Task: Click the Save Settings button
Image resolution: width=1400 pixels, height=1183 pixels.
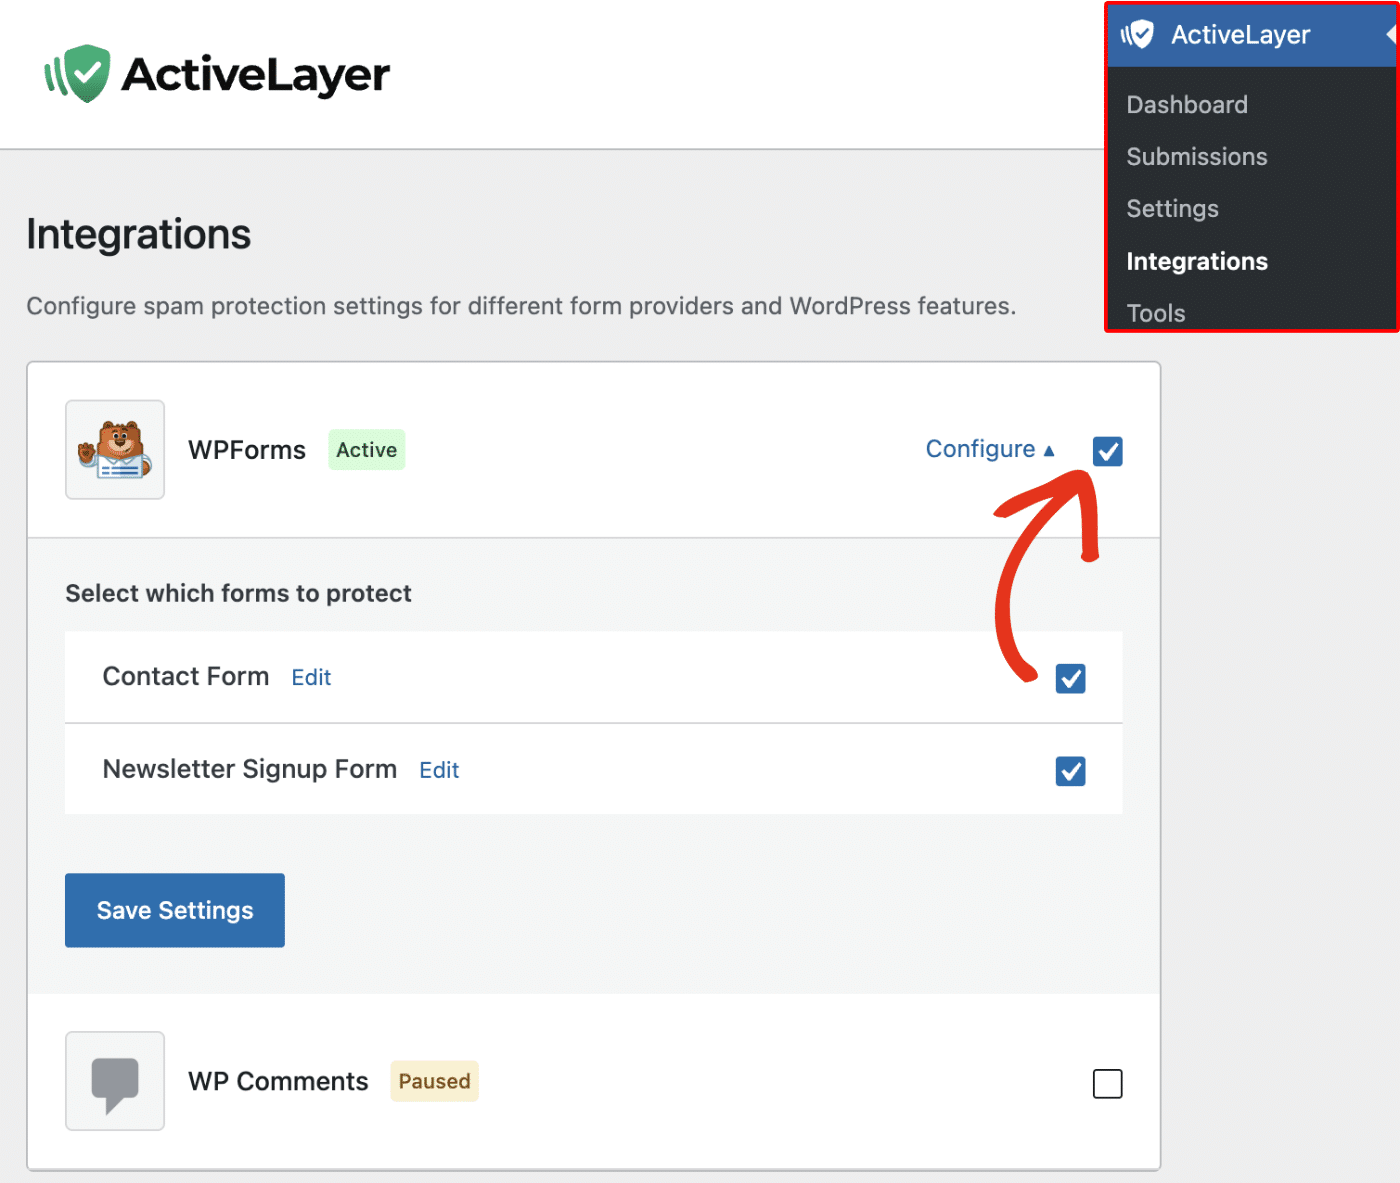Action: [175, 910]
